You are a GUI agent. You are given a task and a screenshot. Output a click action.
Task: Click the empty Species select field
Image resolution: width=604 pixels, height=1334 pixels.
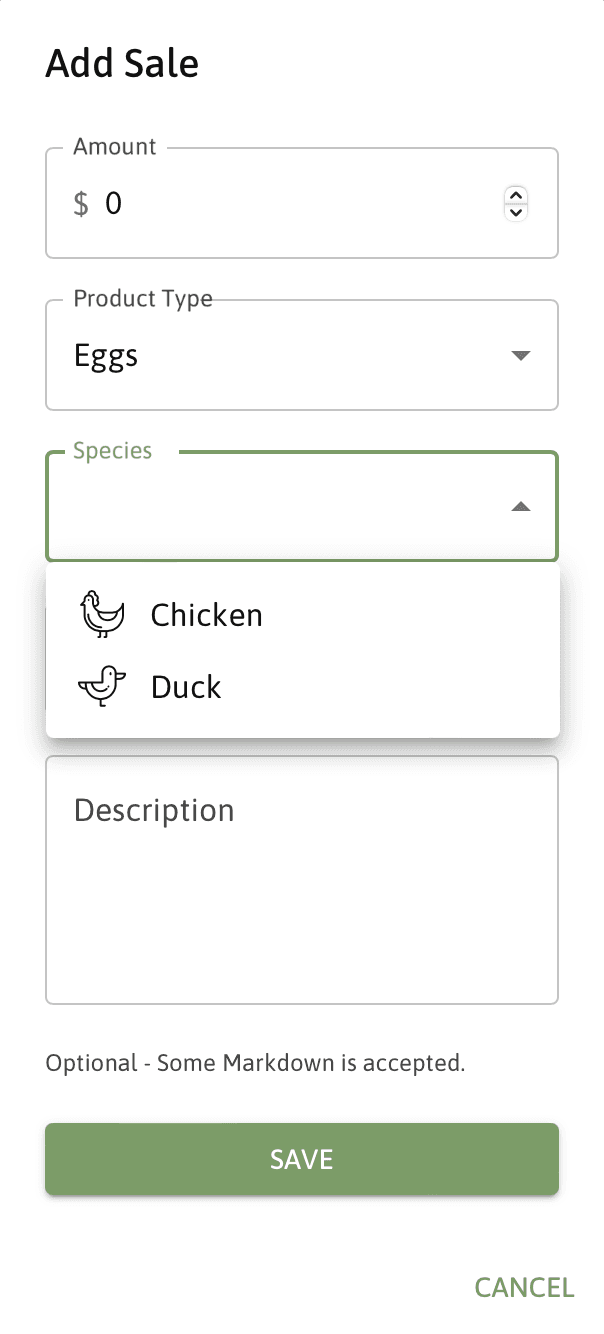pos(302,507)
